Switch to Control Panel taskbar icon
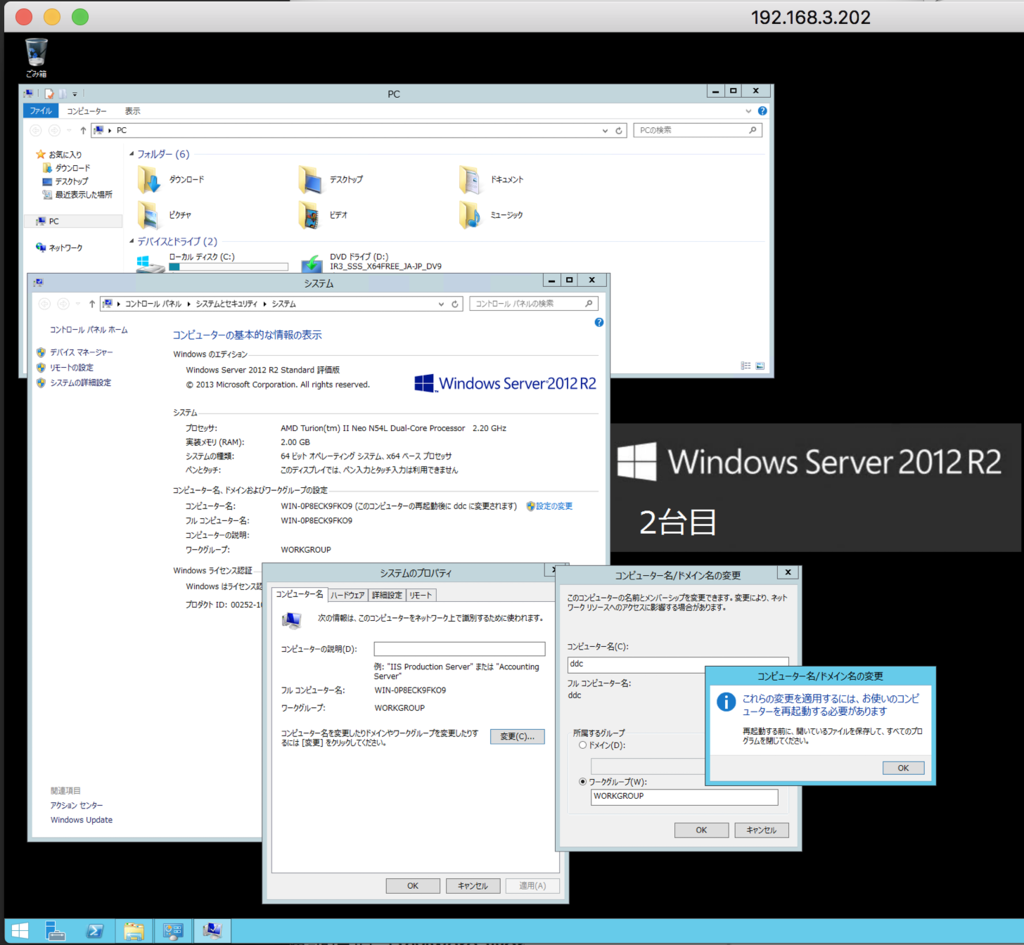 (x=173, y=931)
